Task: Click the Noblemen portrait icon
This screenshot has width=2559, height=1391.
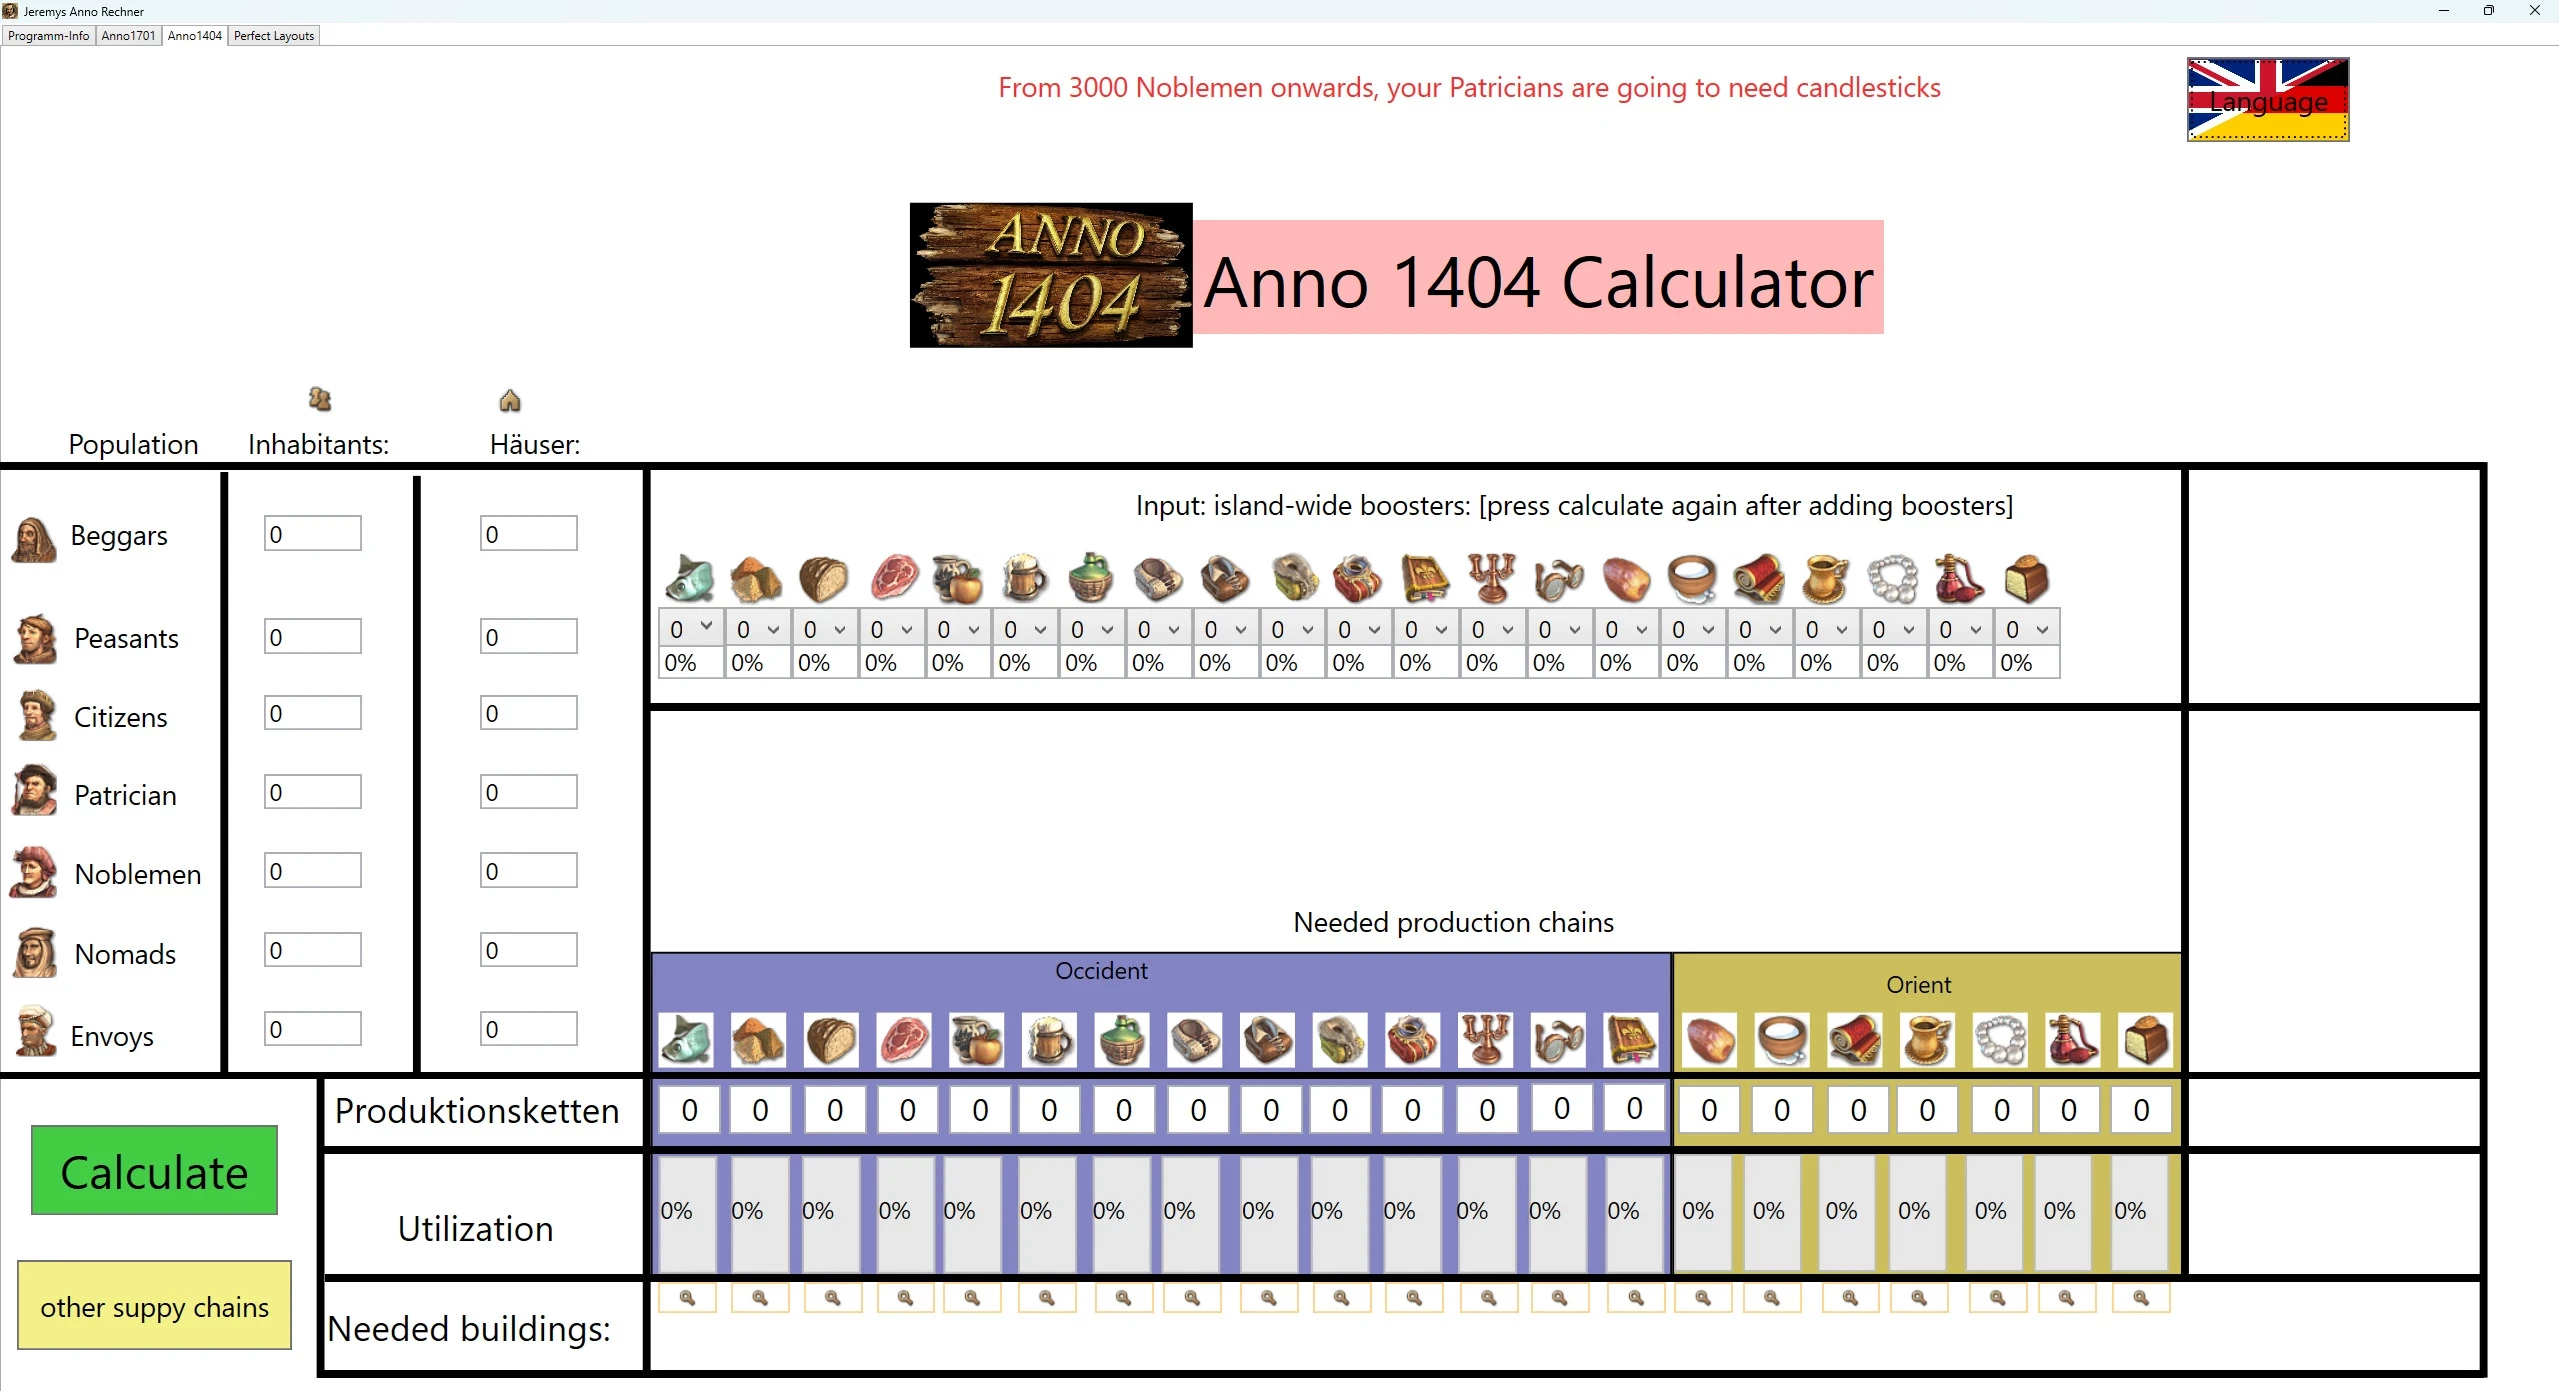Action: (34, 872)
